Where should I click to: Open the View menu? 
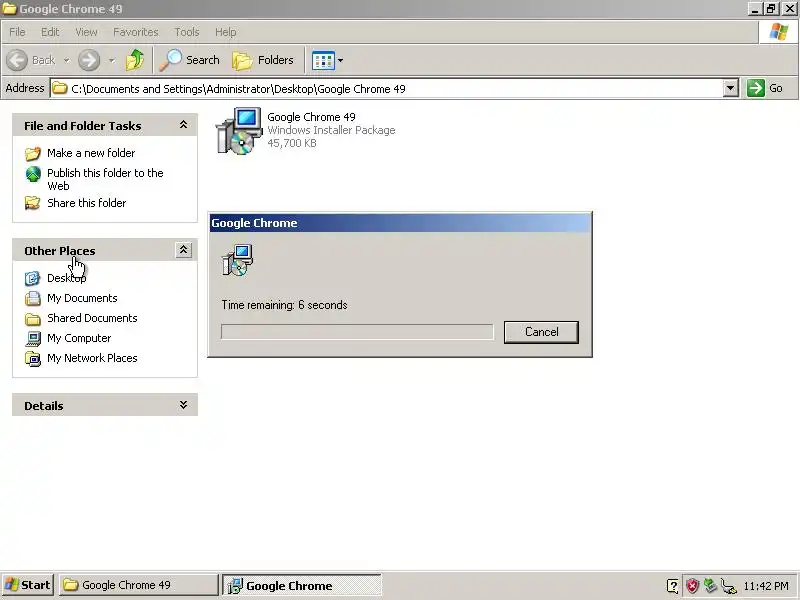click(x=86, y=32)
